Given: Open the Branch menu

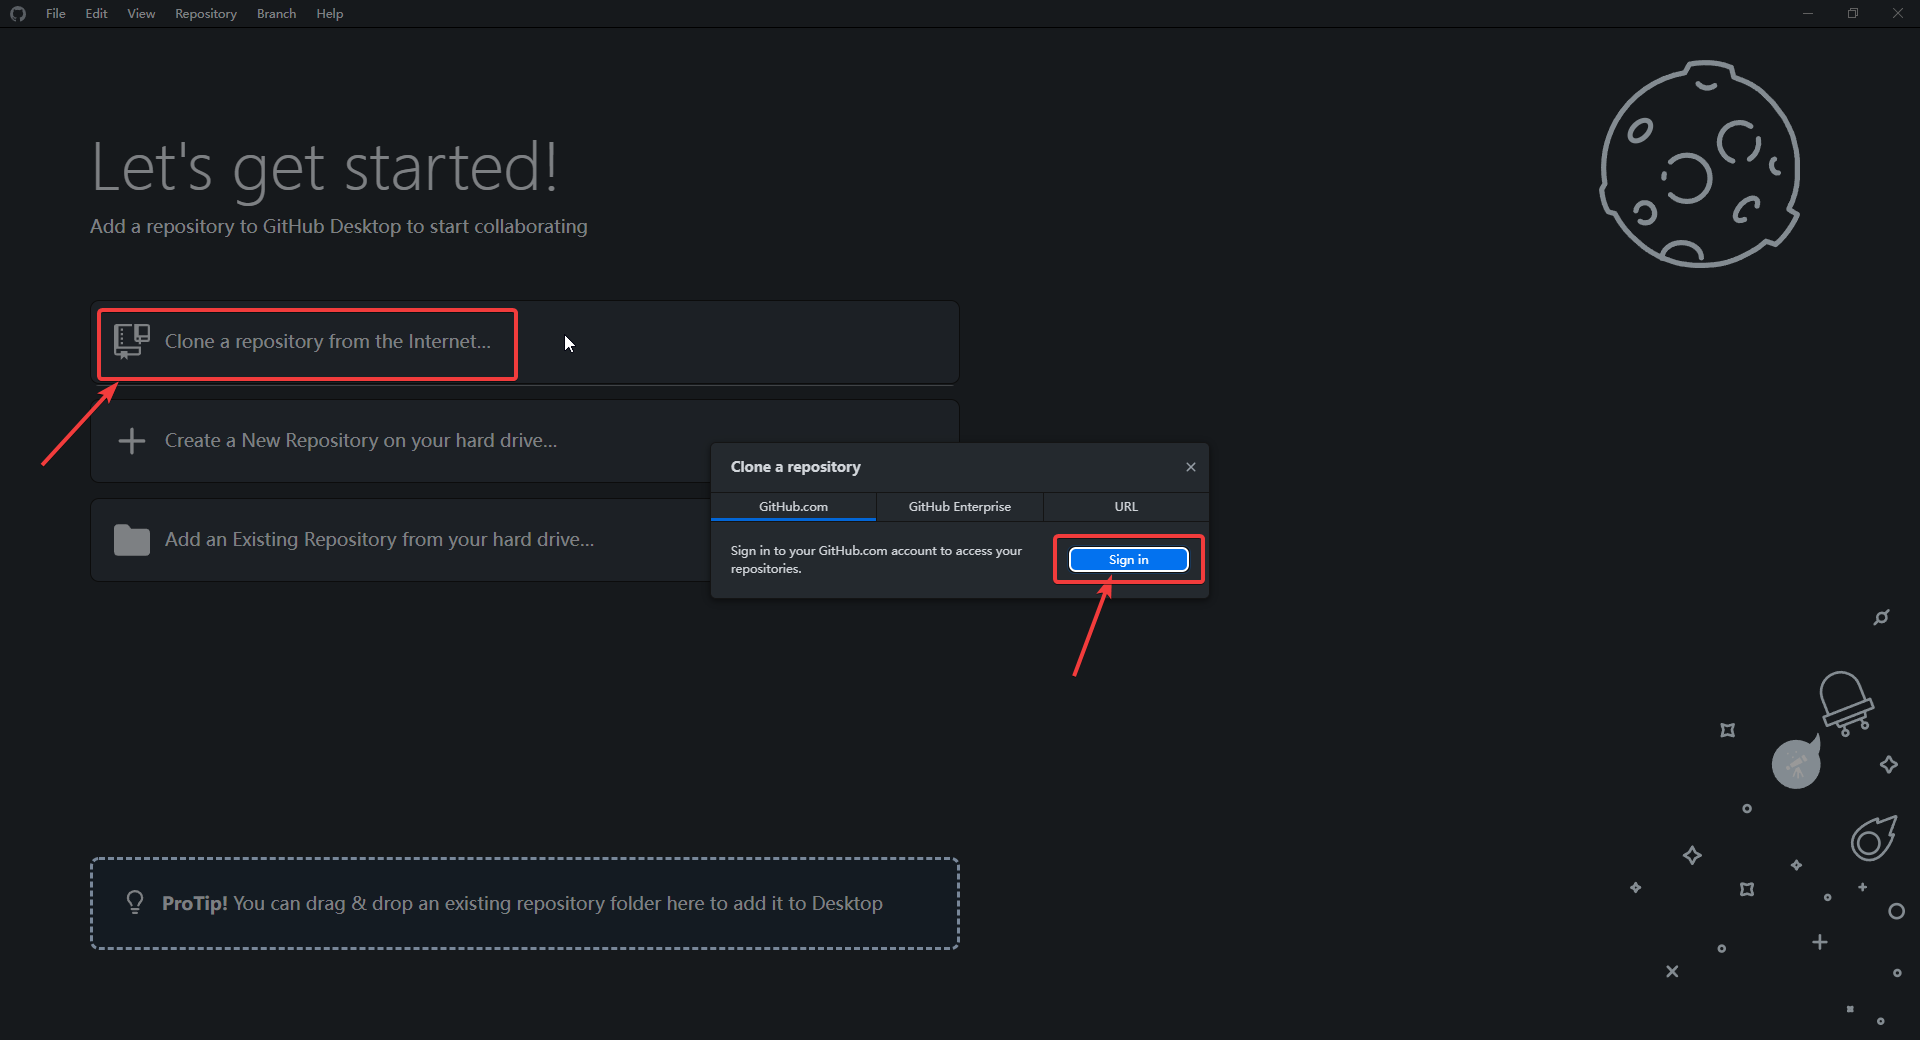Looking at the screenshot, I should pos(276,14).
